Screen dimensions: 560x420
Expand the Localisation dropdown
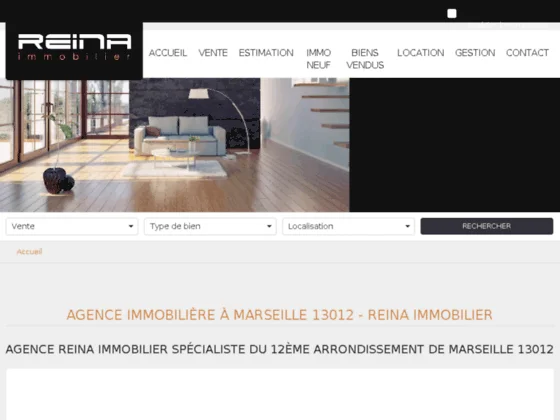click(349, 226)
